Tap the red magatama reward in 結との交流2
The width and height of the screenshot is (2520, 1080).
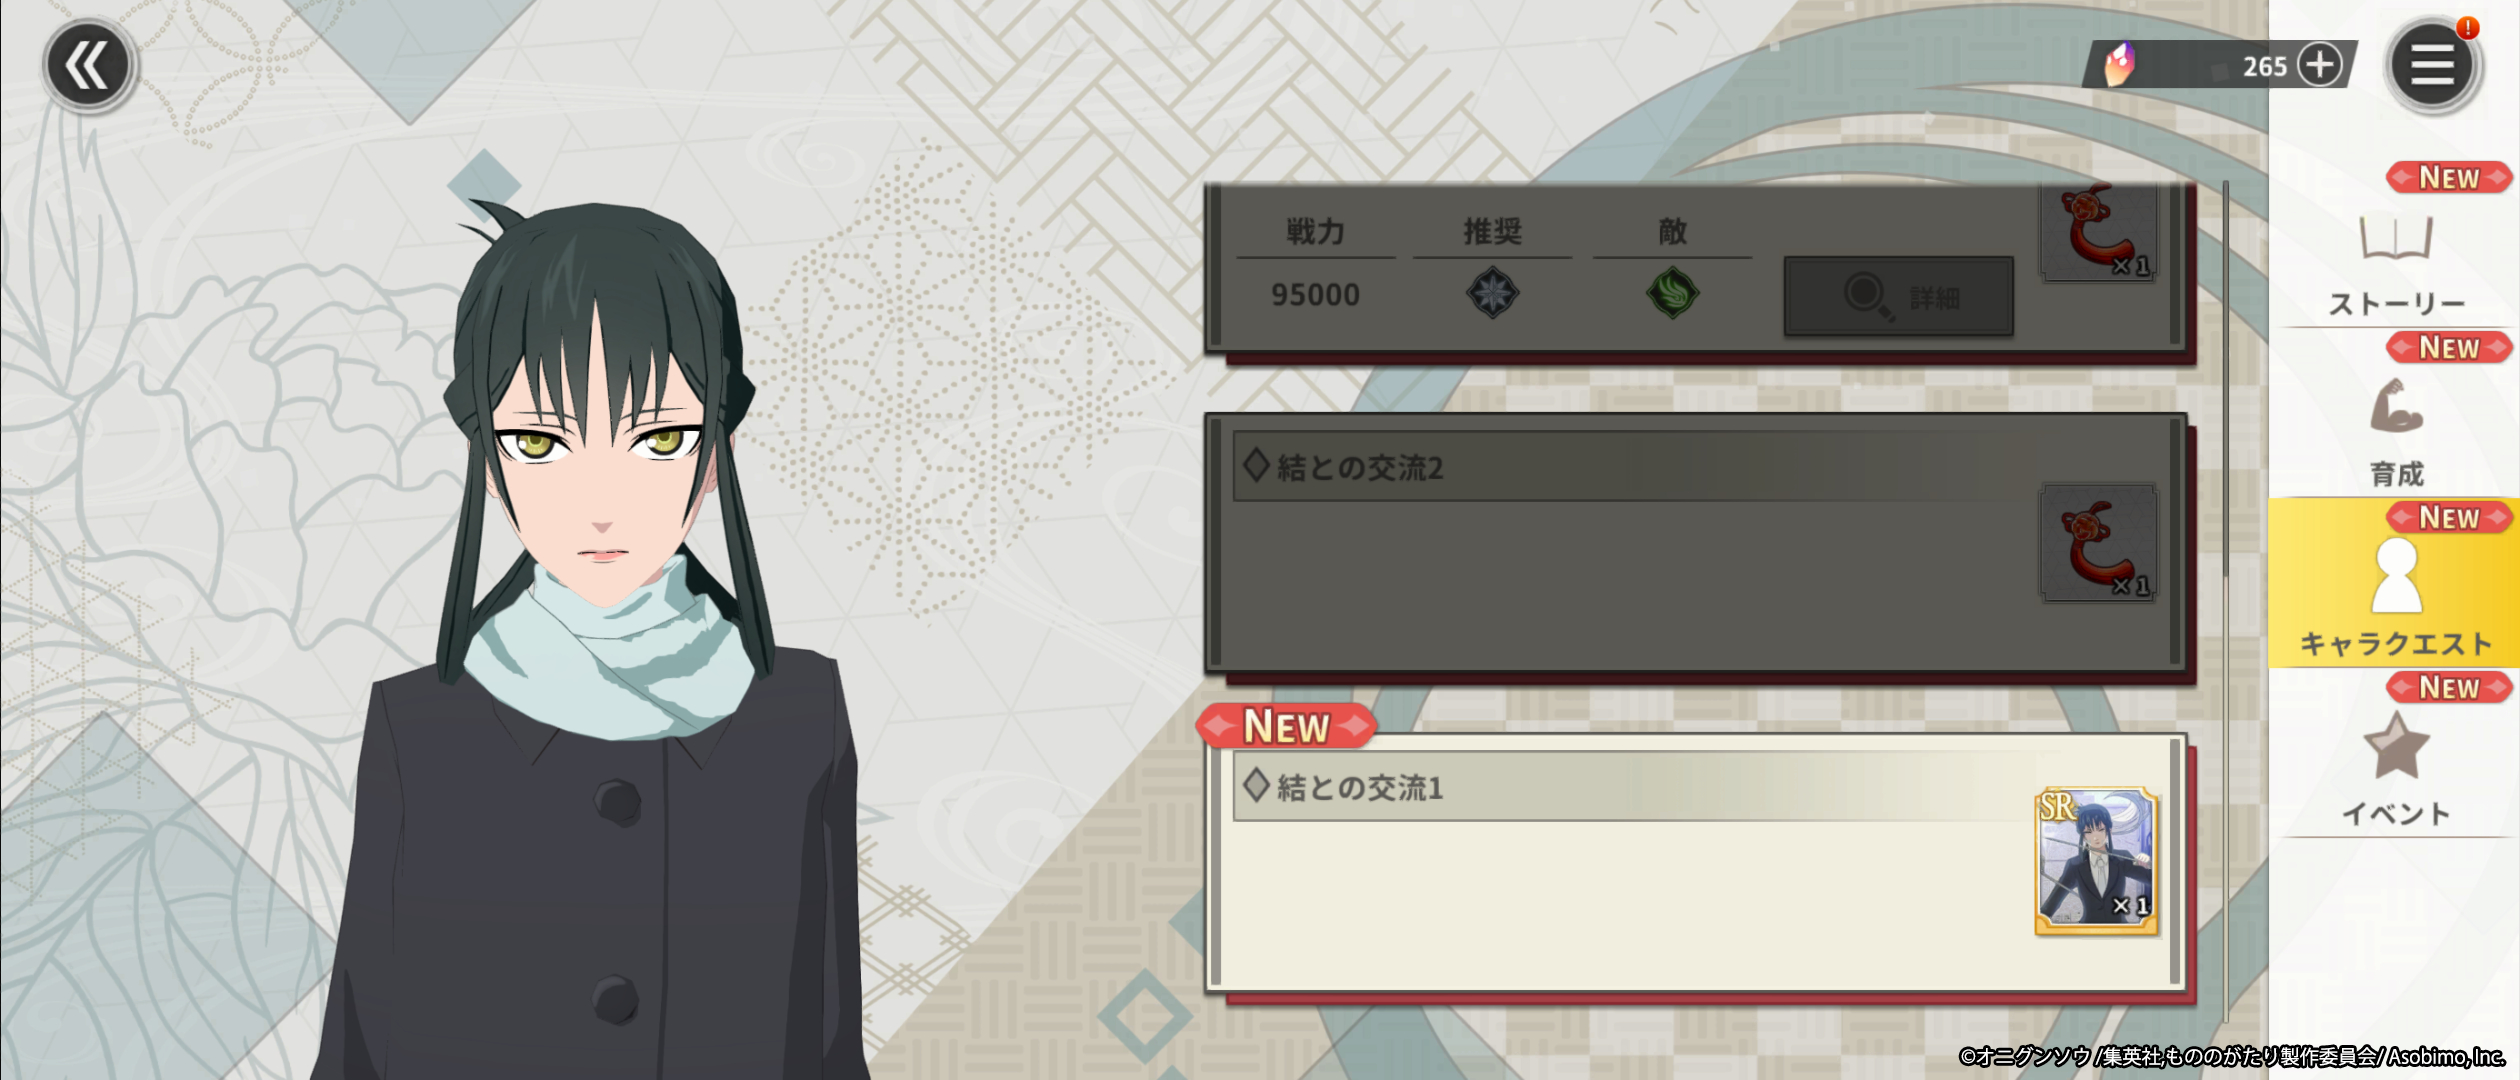(2098, 543)
